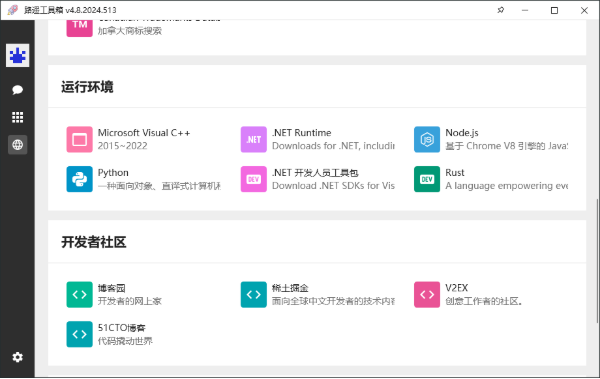Viewport: 600px width, 379px height.
Task: Open the 博客园 code bracket icon
Action: tap(80, 295)
